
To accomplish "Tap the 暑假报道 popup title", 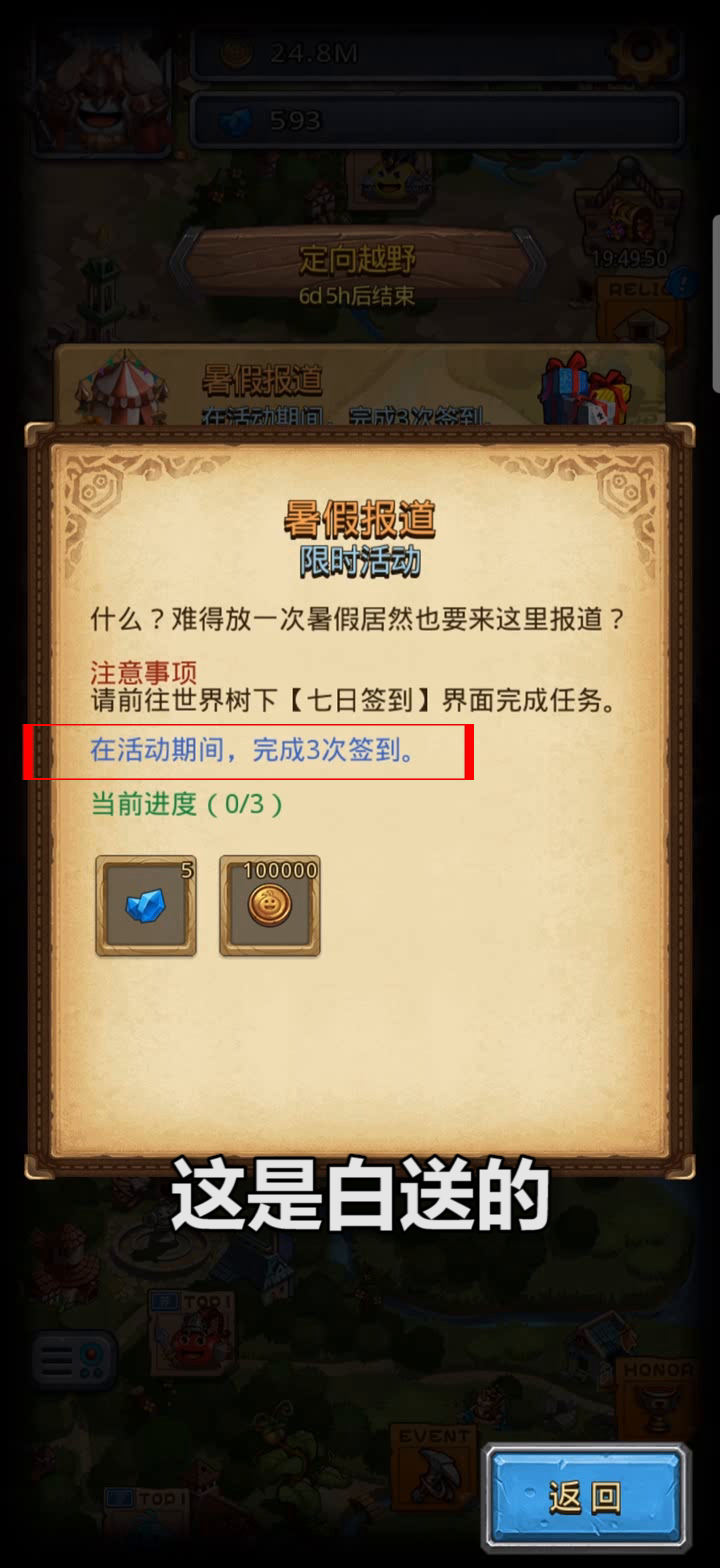I will click(x=360, y=520).
